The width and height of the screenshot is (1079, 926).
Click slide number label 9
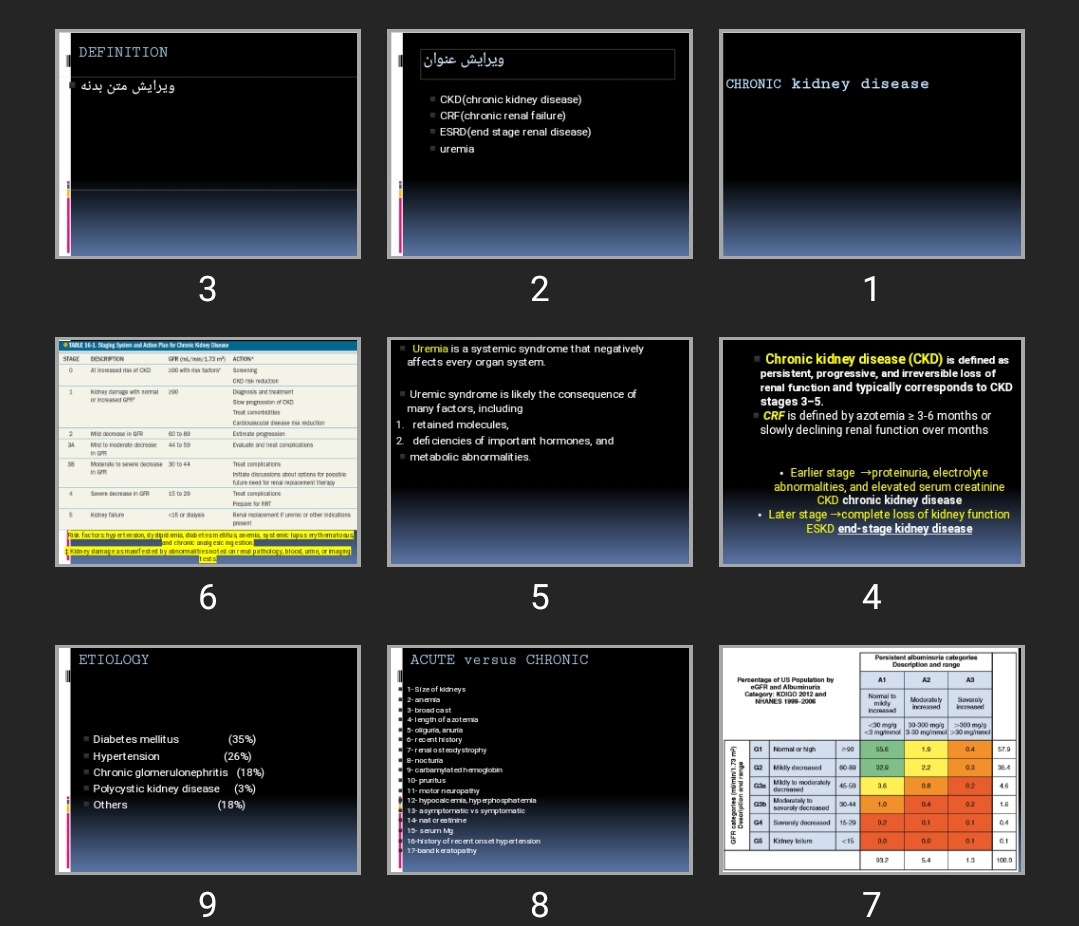coord(207,905)
